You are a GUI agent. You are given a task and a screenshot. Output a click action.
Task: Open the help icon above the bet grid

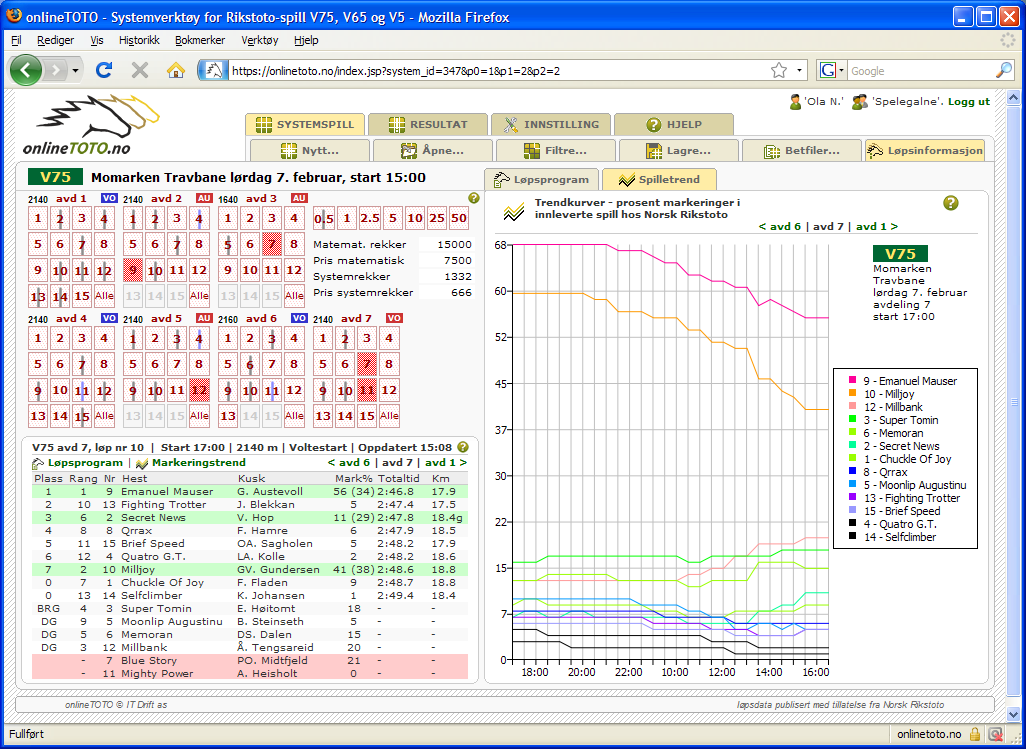tap(474, 198)
